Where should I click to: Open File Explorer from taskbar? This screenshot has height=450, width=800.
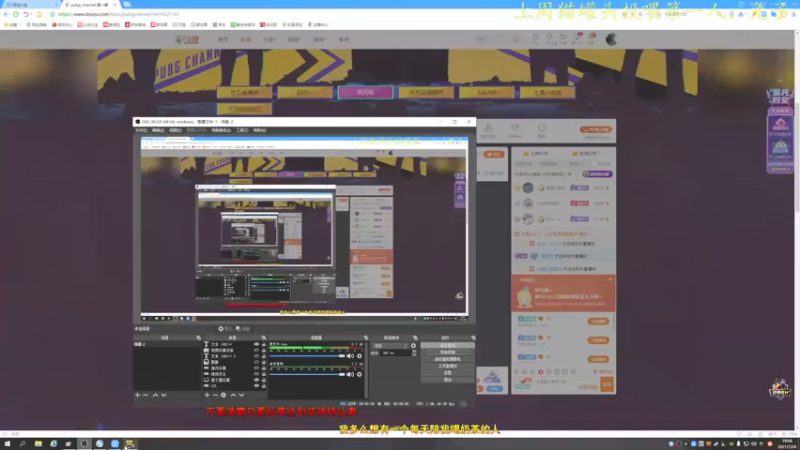(38, 444)
